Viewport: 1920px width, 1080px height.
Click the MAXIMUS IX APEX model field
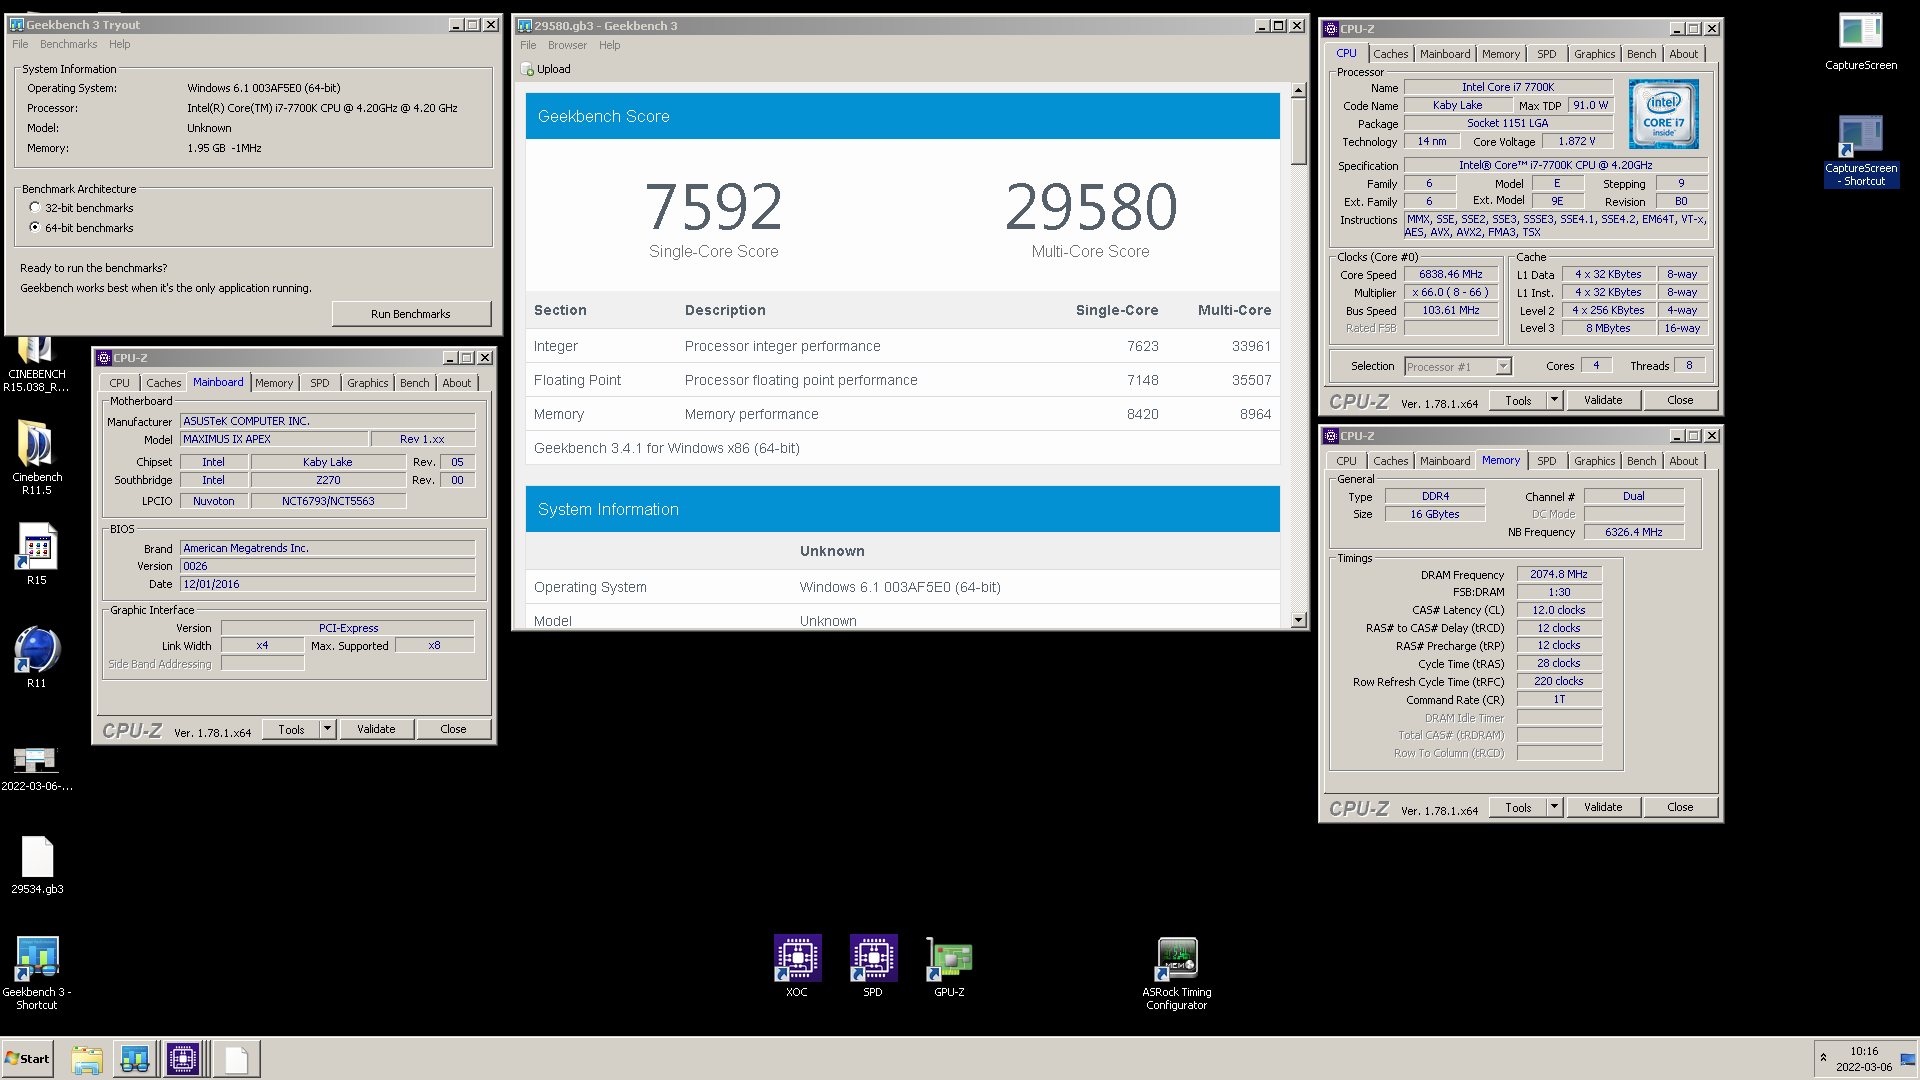point(273,439)
